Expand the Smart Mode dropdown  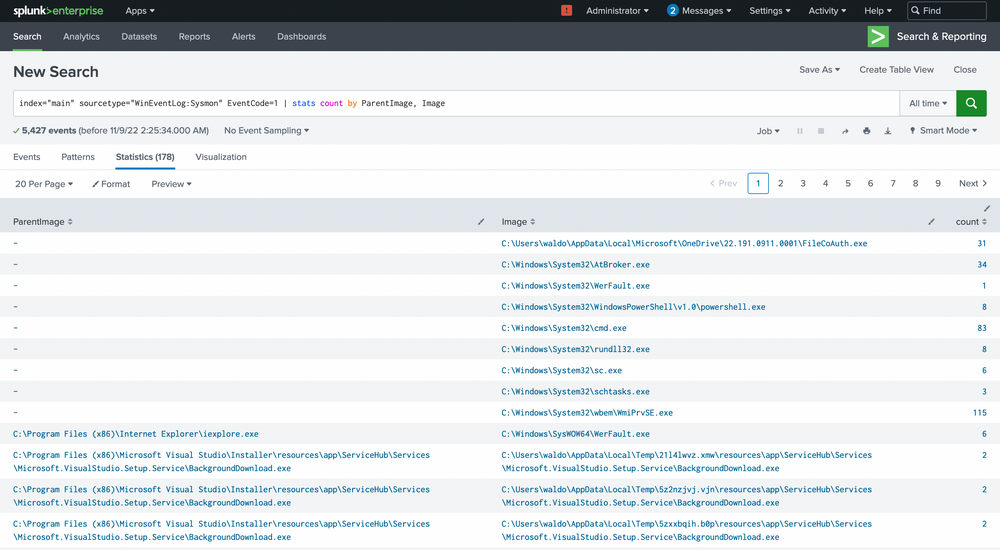coord(944,131)
